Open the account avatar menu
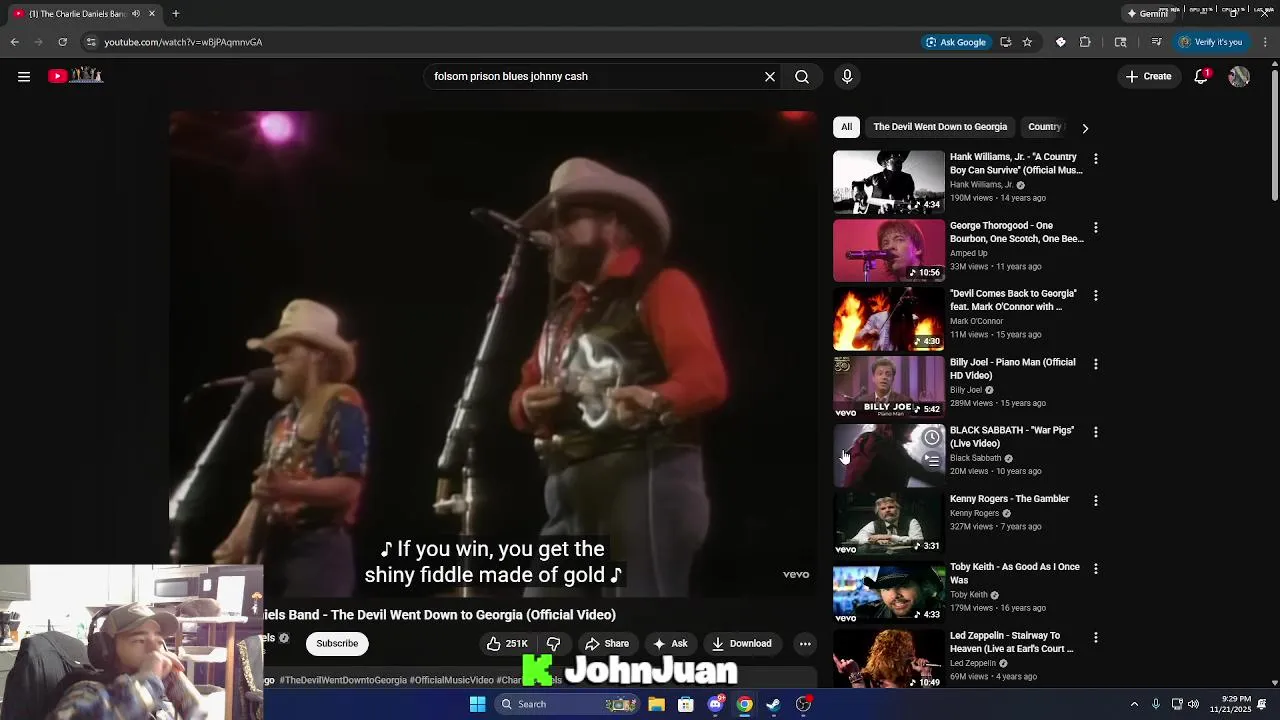 [1239, 76]
